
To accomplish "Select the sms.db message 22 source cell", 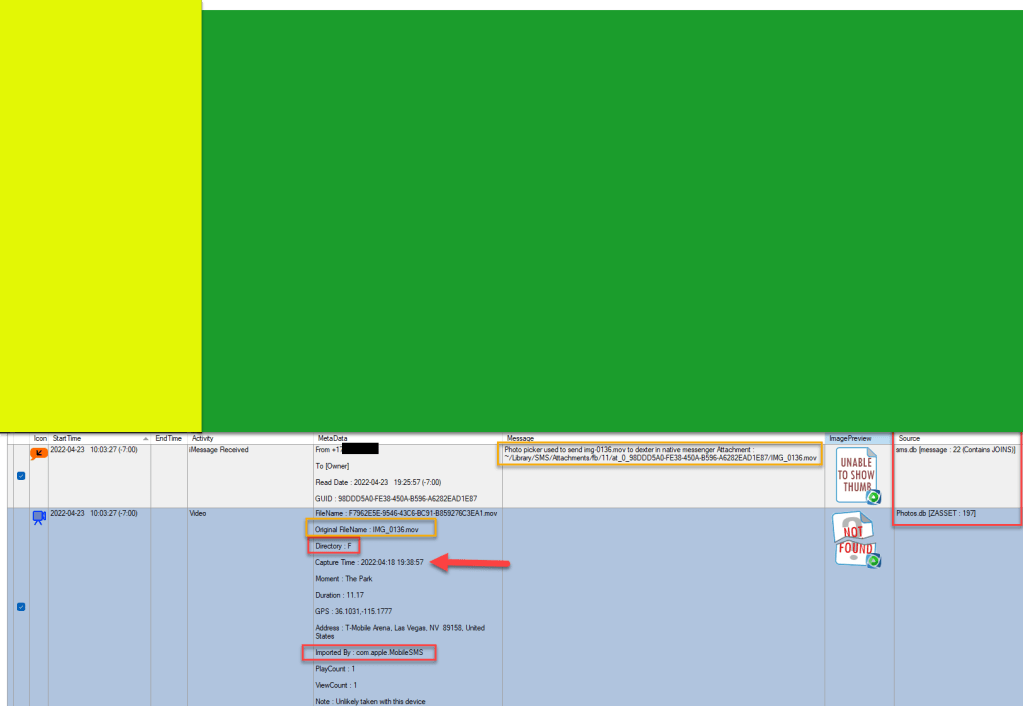I will point(955,450).
